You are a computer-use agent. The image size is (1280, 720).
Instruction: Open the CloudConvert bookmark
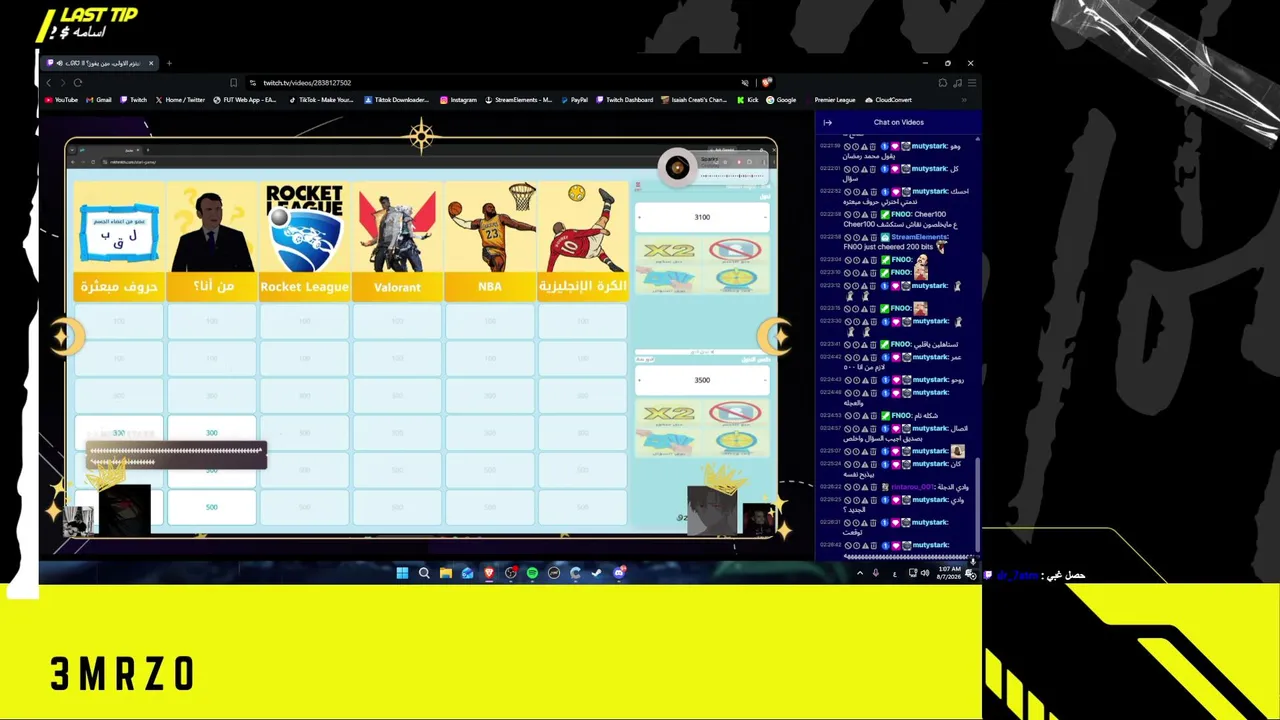(x=888, y=100)
